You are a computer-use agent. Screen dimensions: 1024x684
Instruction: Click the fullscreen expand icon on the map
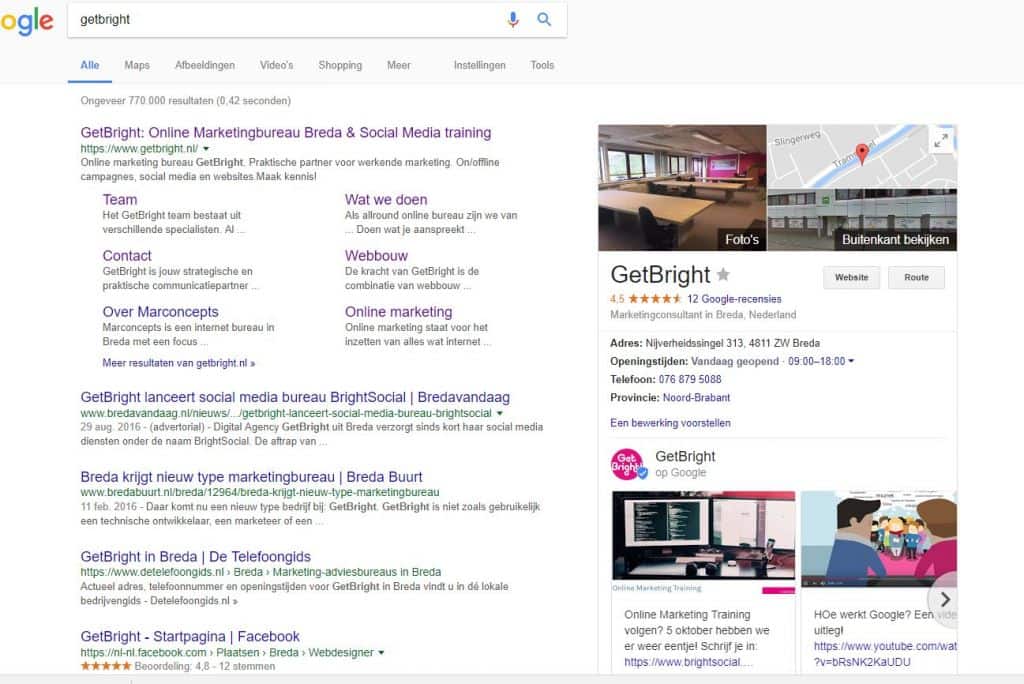click(x=941, y=141)
